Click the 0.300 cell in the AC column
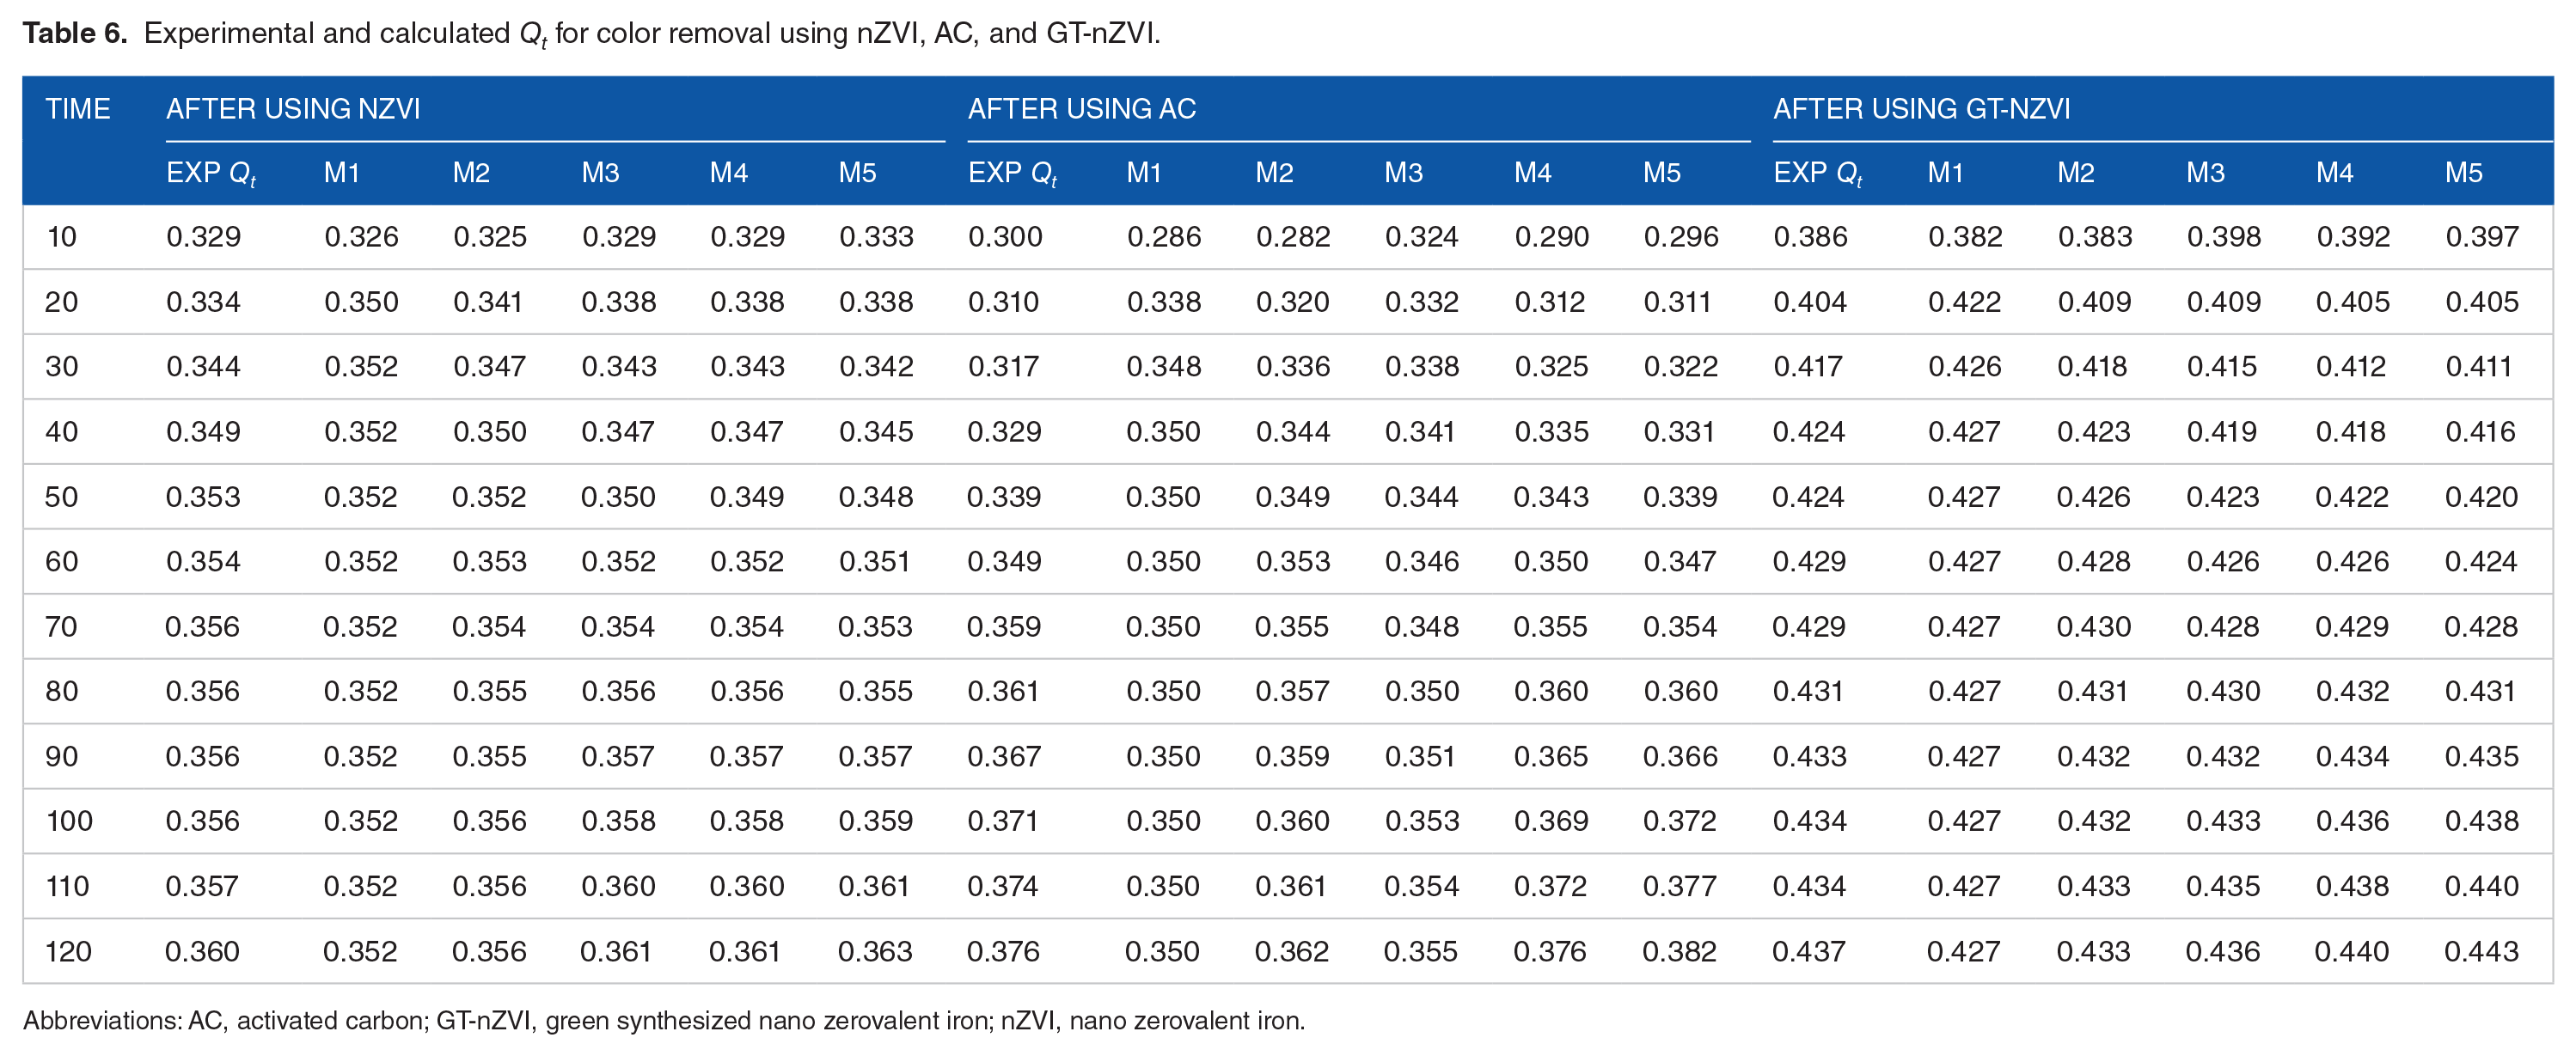The image size is (2576, 1056). pos(1005,237)
